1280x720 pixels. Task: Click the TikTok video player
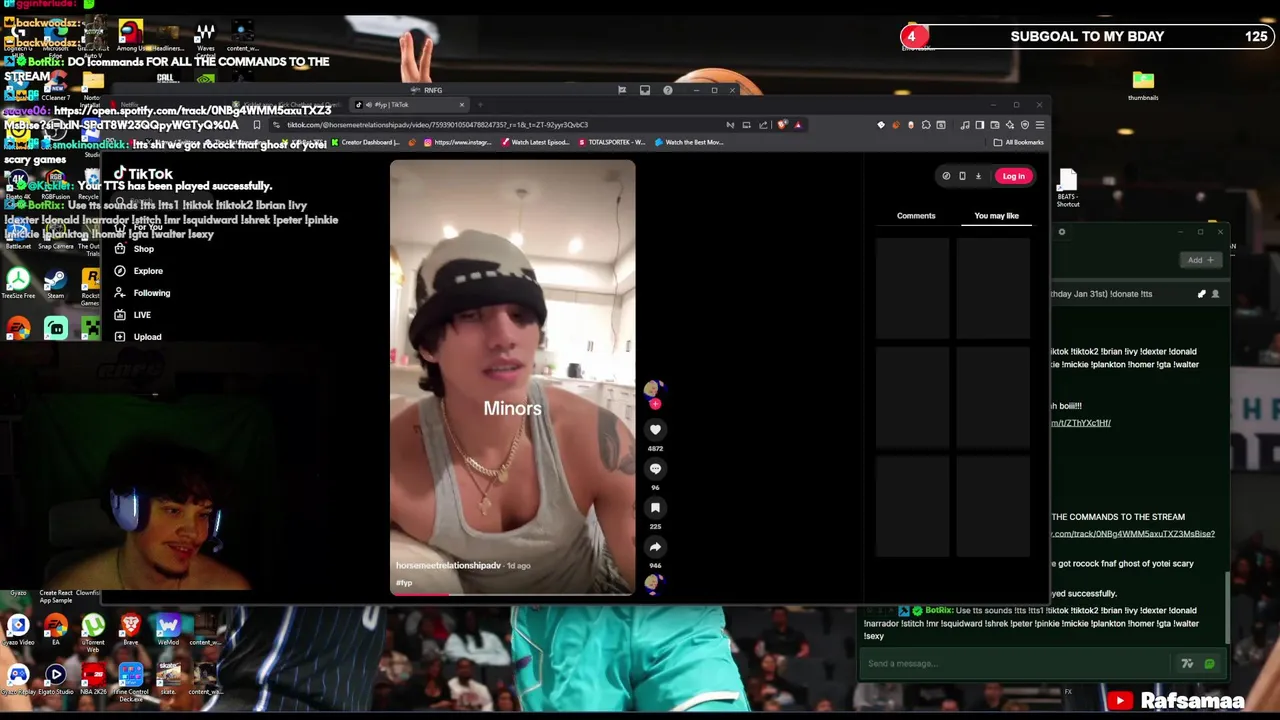point(512,378)
